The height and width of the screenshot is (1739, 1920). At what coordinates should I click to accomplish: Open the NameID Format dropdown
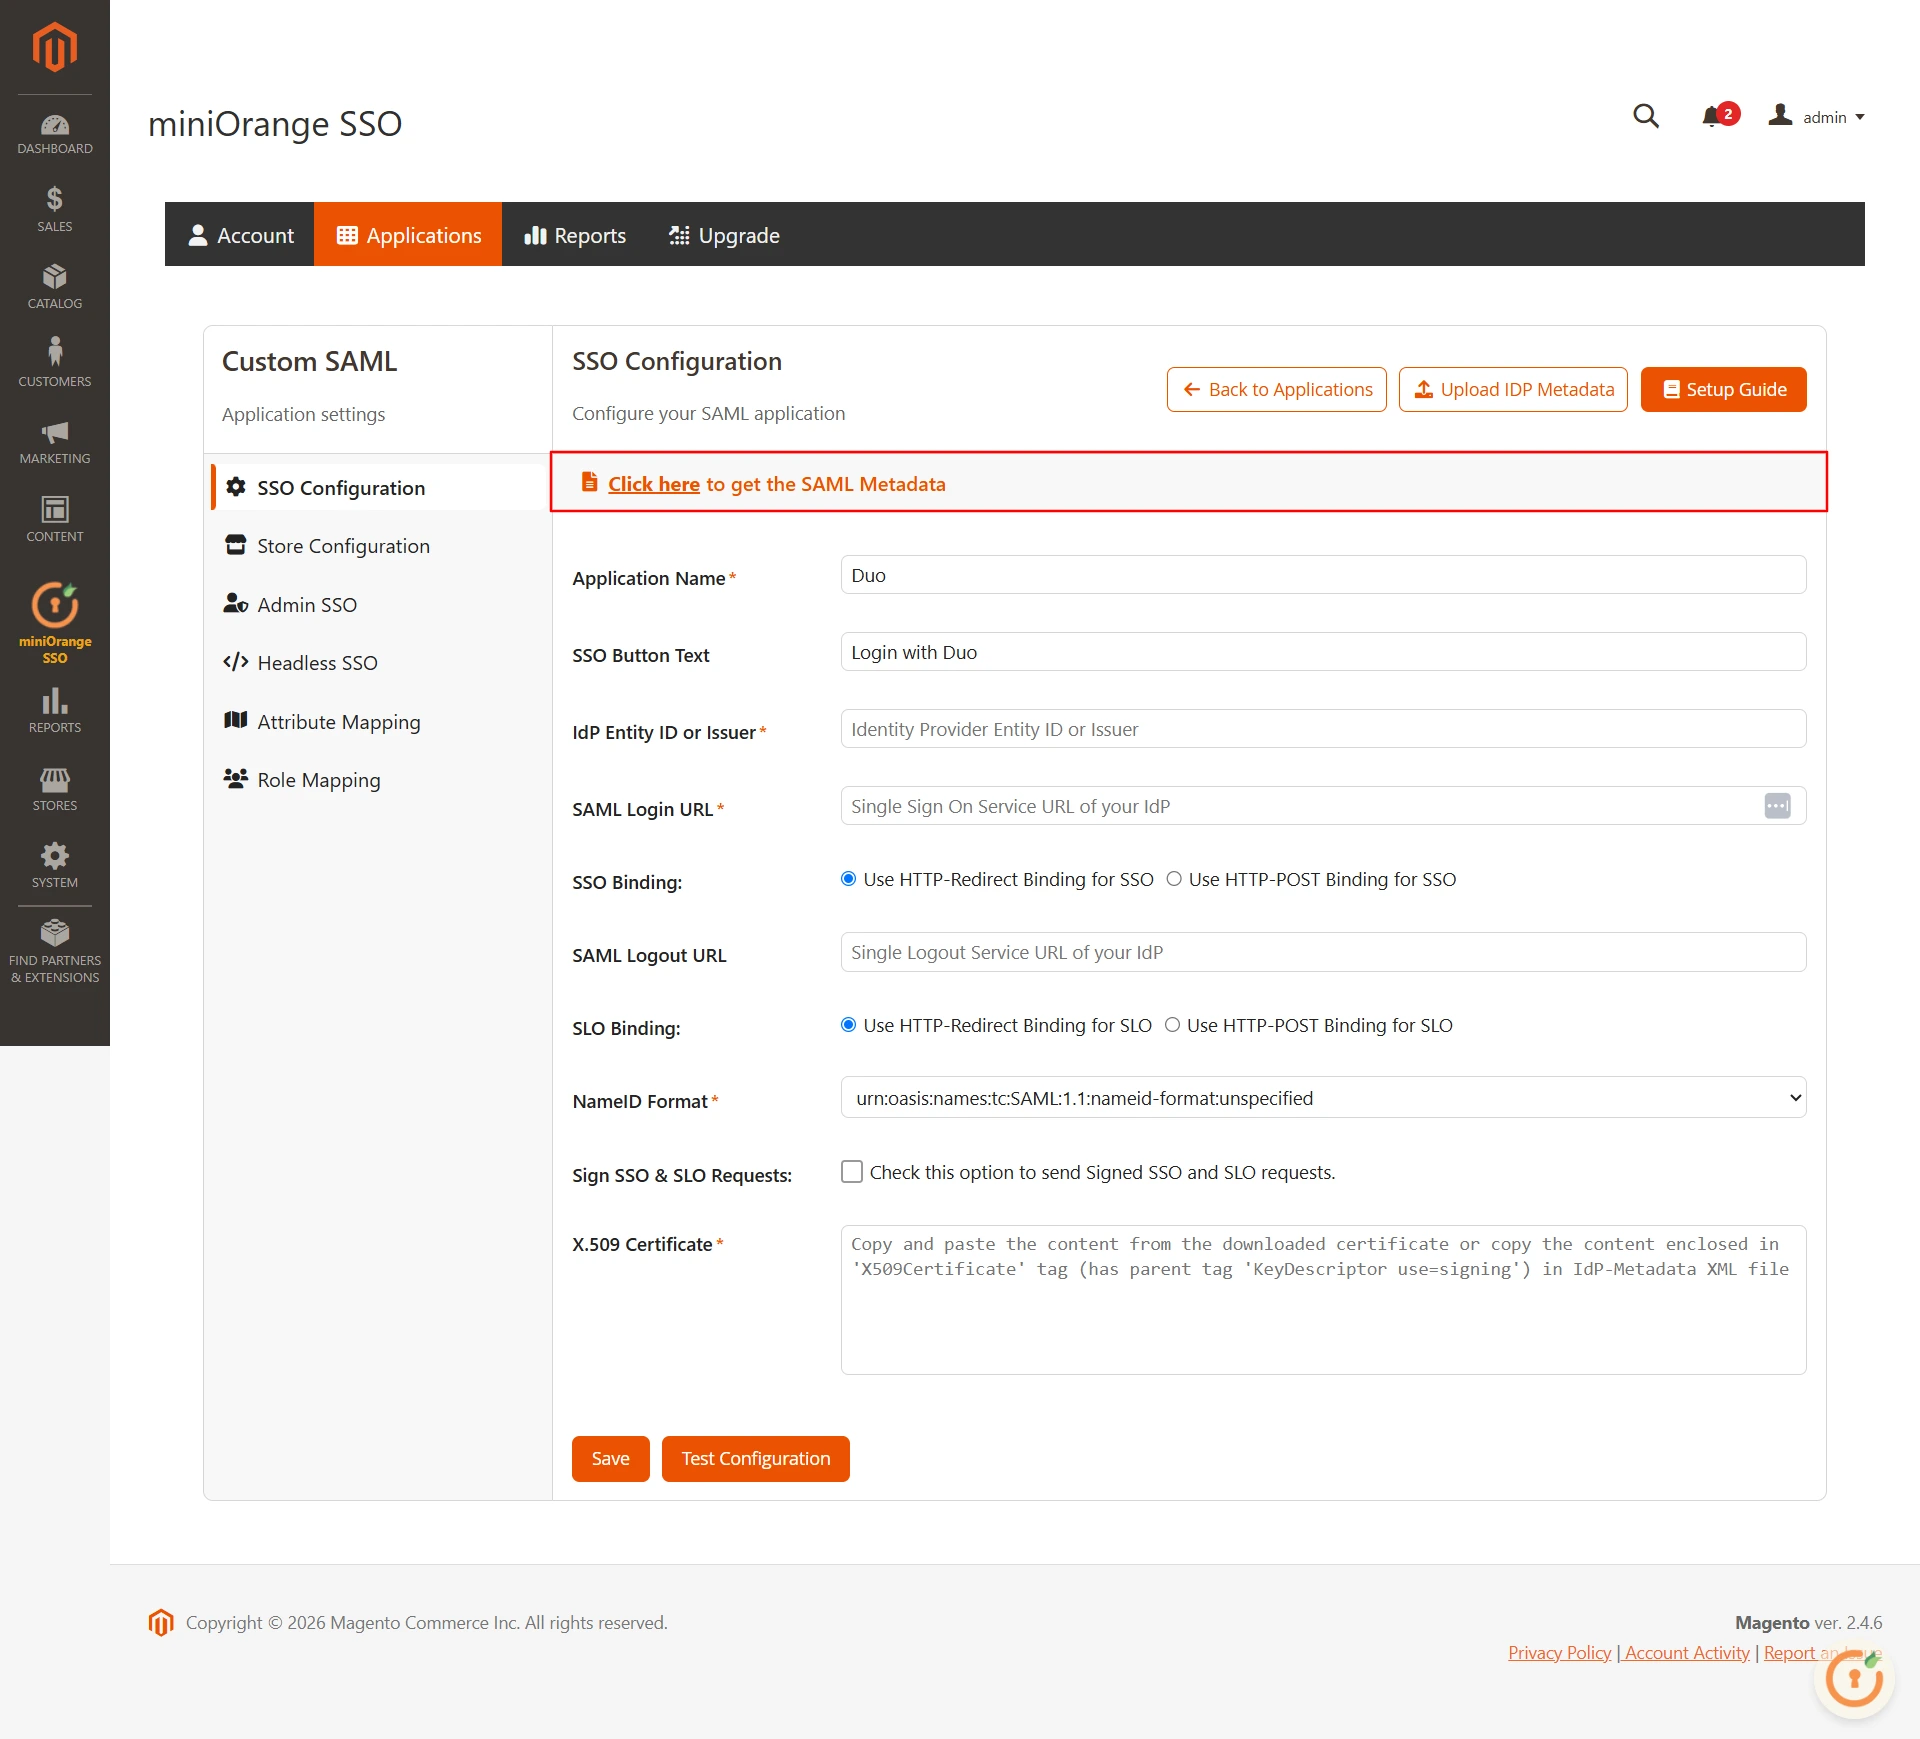[x=1323, y=1098]
